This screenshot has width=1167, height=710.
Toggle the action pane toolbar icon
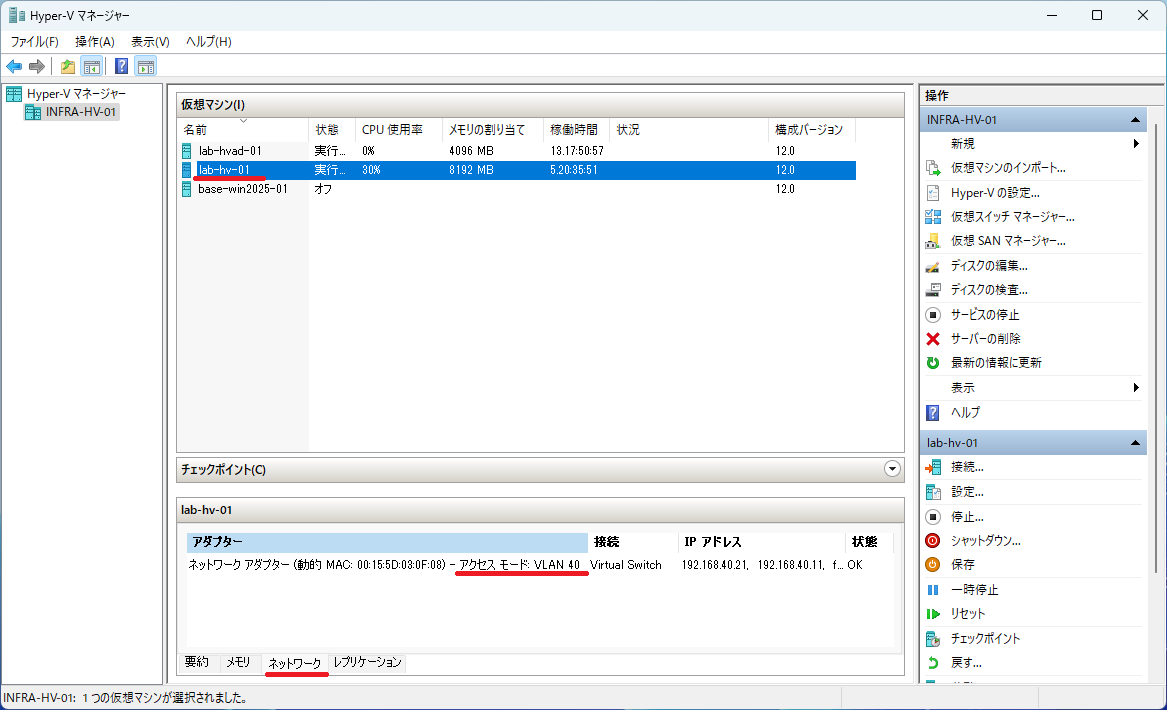tap(146, 67)
